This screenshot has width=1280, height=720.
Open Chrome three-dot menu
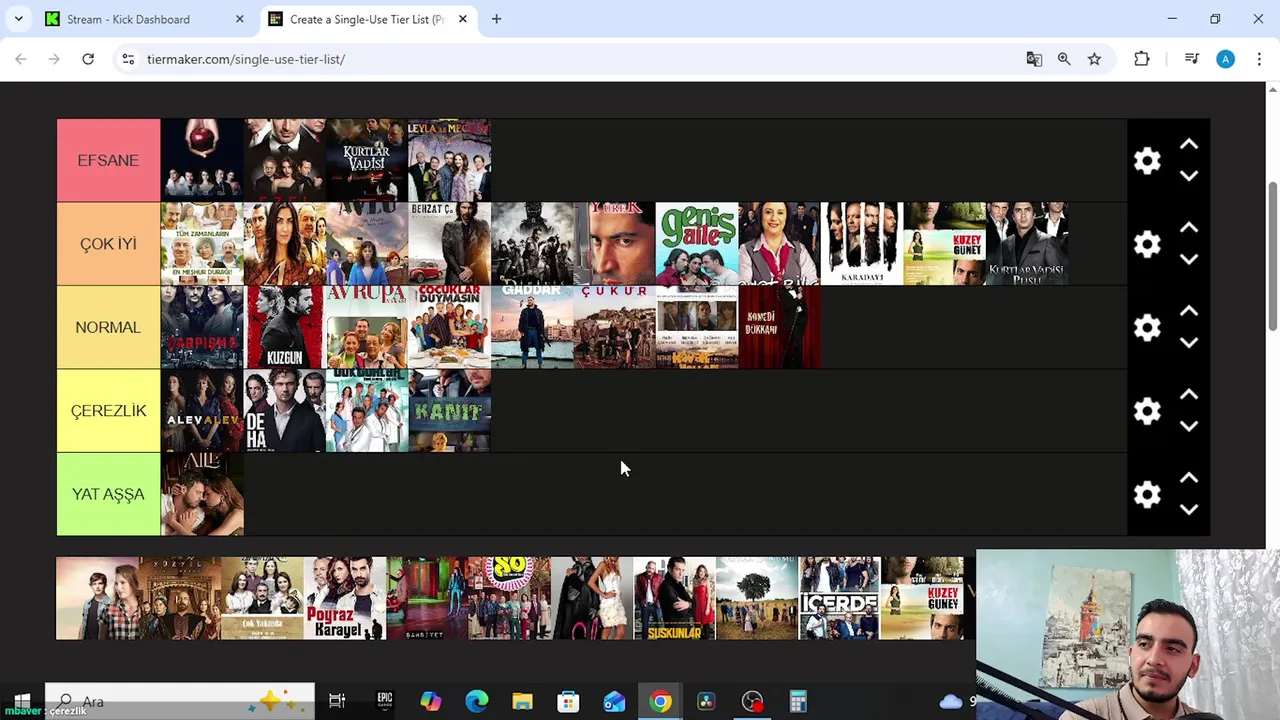click(1259, 59)
